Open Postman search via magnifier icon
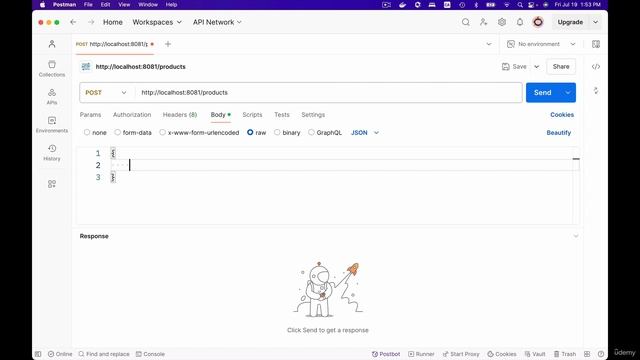640x360 pixels. click(x=466, y=22)
